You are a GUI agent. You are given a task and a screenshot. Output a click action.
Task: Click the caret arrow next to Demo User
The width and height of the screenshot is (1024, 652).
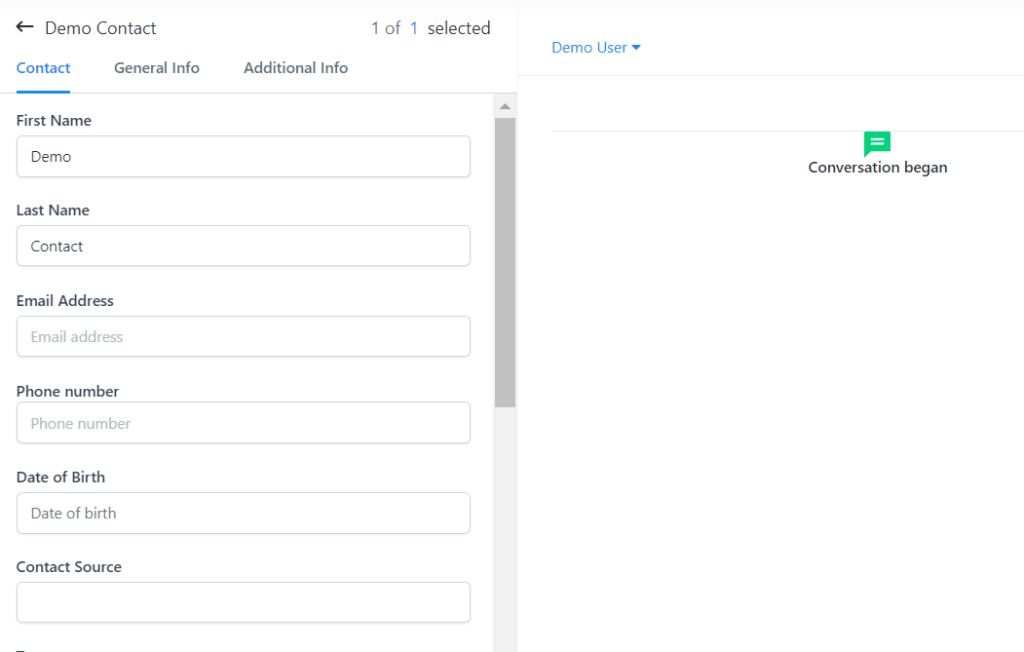[636, 48]
